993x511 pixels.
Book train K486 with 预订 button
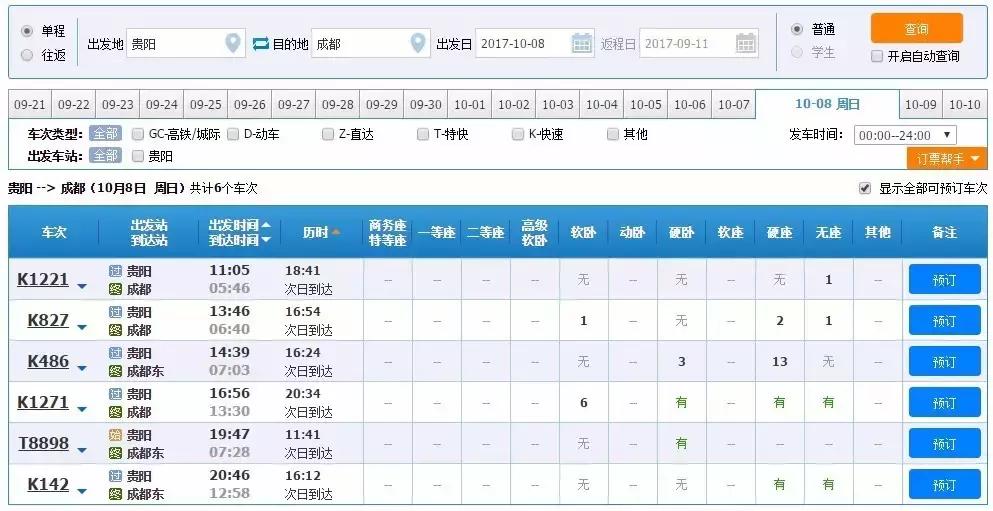tap(944, 362)
